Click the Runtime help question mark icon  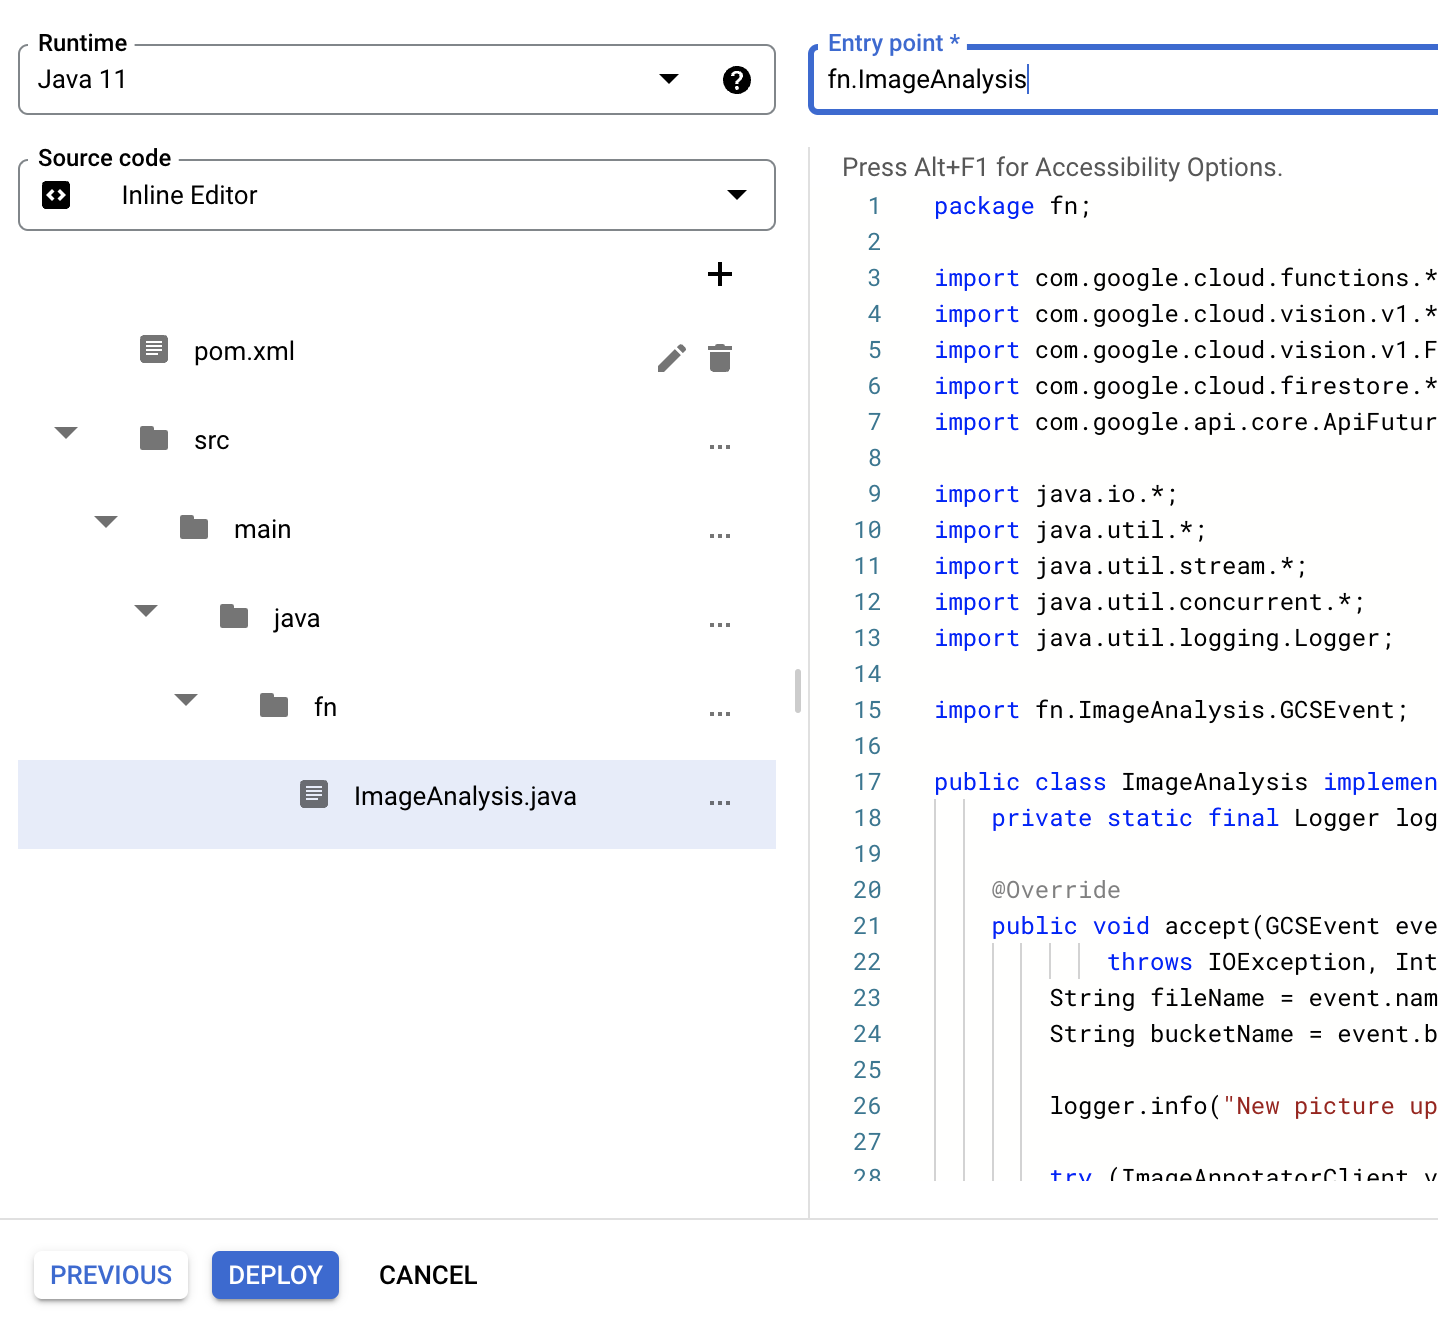736,80
